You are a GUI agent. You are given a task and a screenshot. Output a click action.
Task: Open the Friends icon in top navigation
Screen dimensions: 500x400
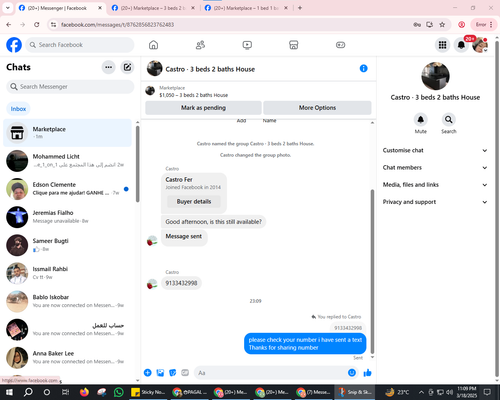point(200,45)
